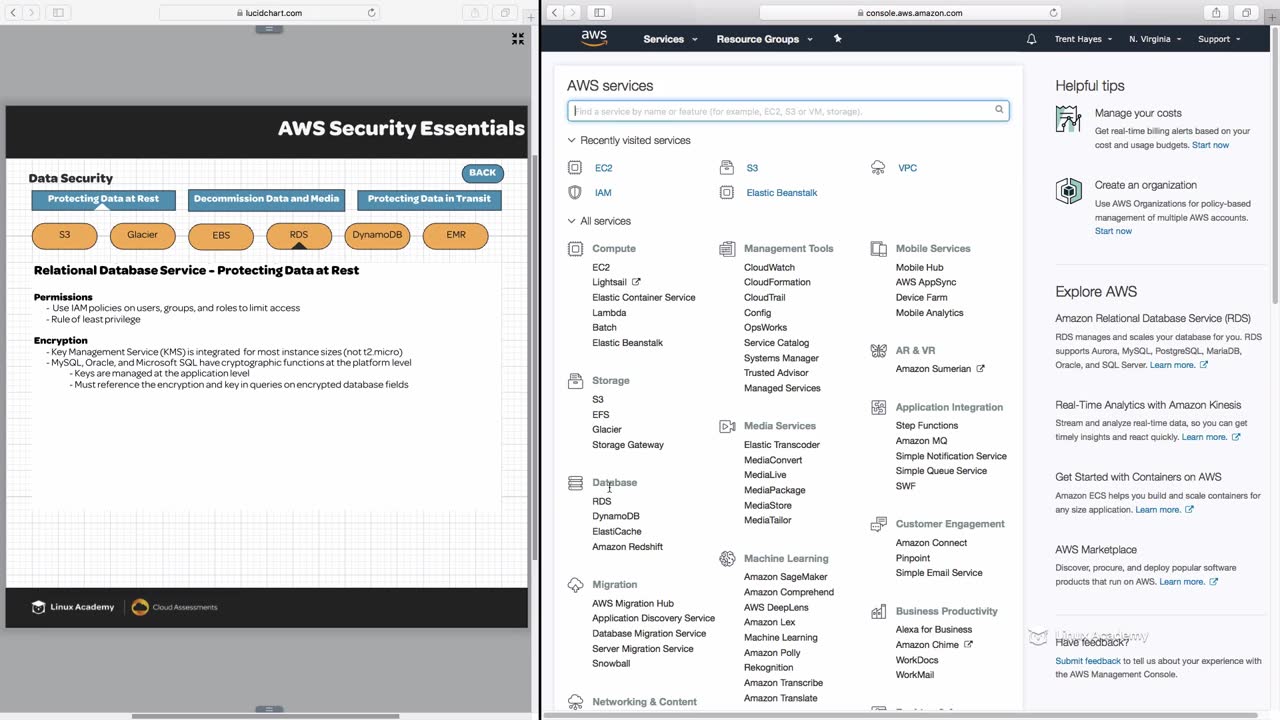1280x720 pixels.
Task: Go back in the Lucidchart Safari window
Action: tap(14, 13)
